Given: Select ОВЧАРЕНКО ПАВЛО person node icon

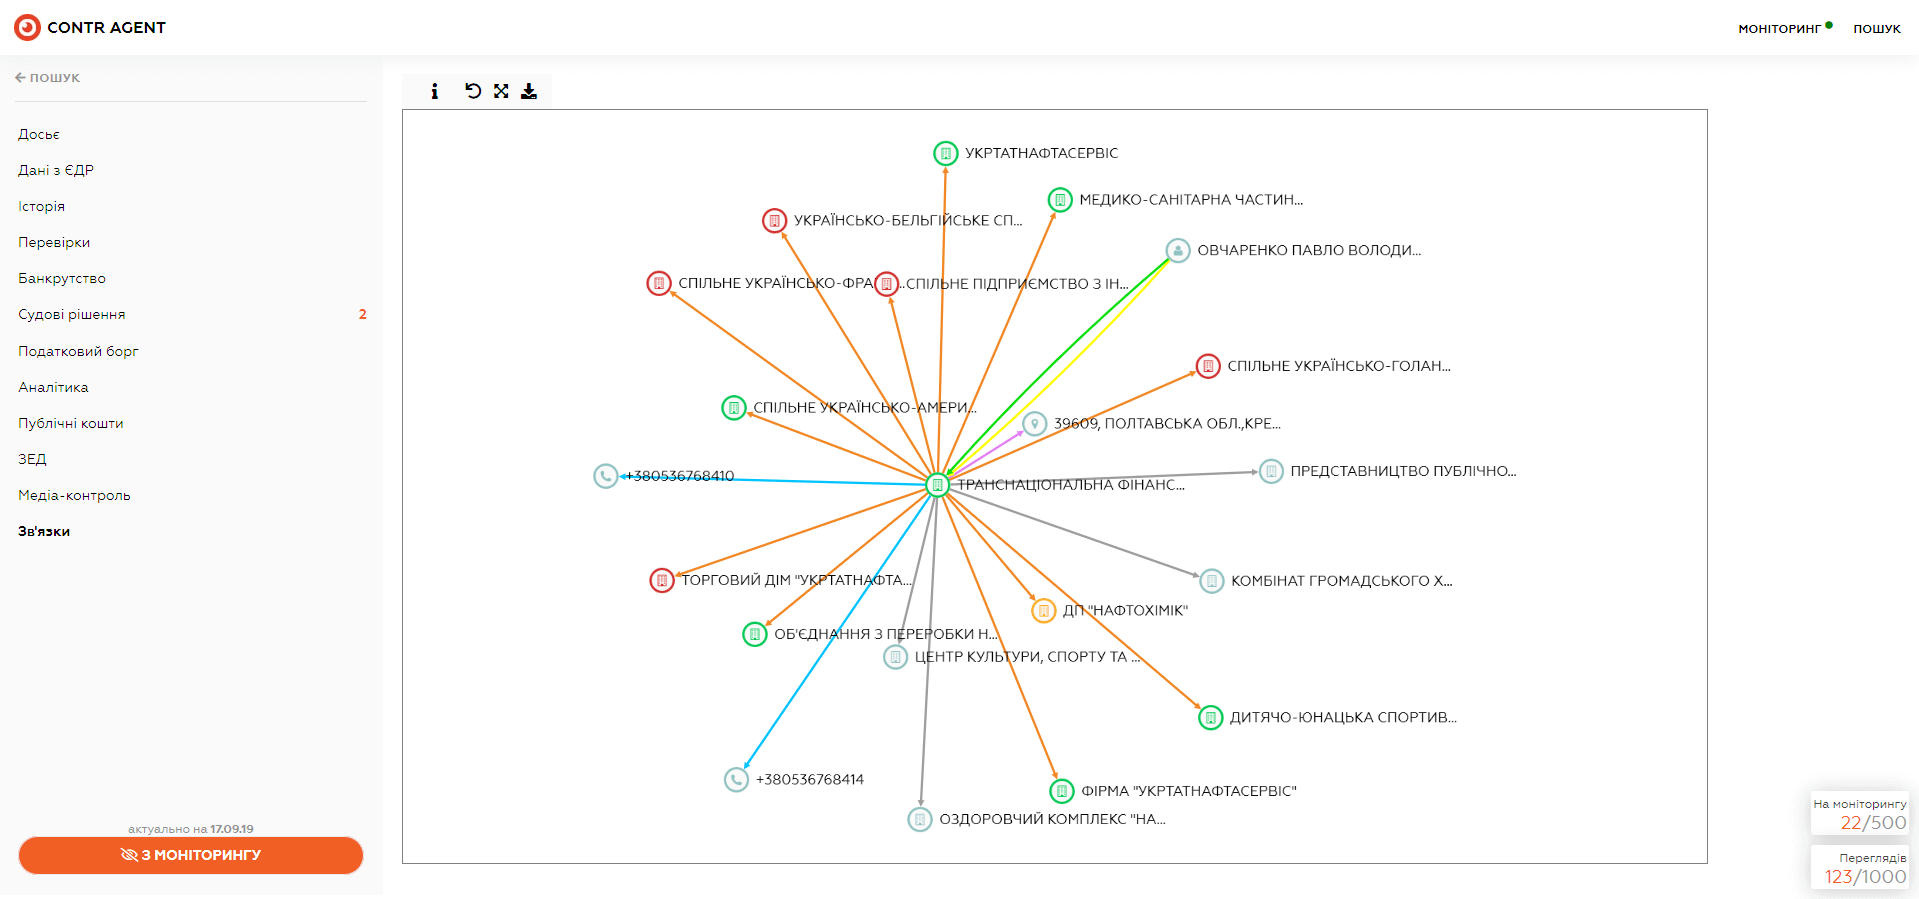Looking at the screenshot, I should click(1178, 250).
